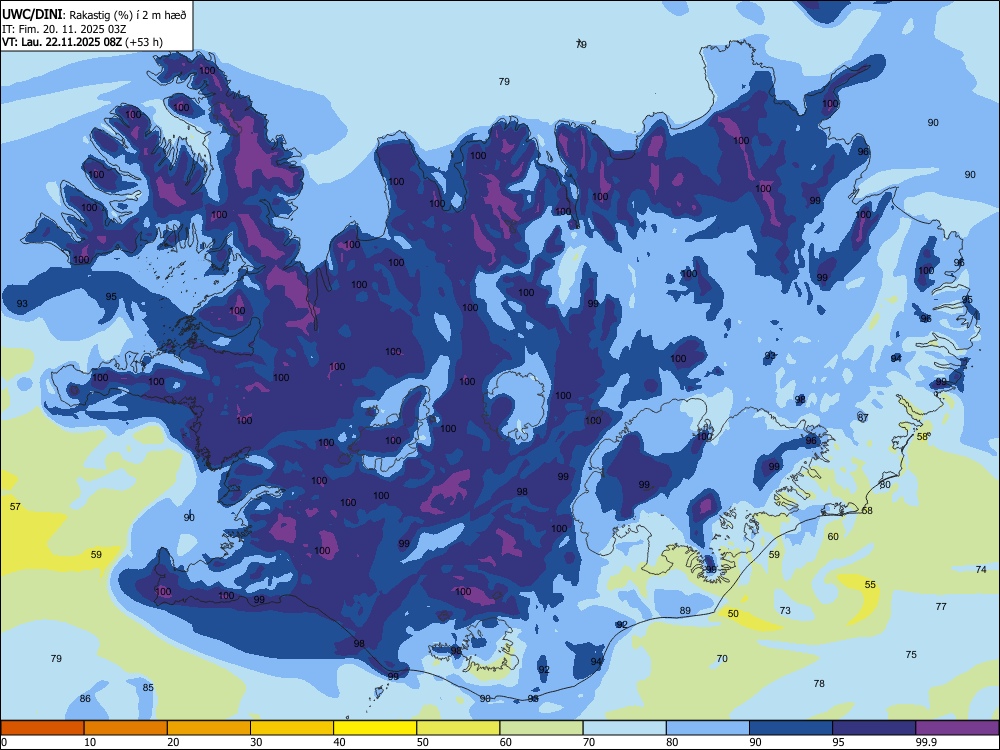The width and height of the screenshot is (1000, 750).
Task: Pick the dark indigo 95–99.9 legend swatch
Action: (874, 728)
